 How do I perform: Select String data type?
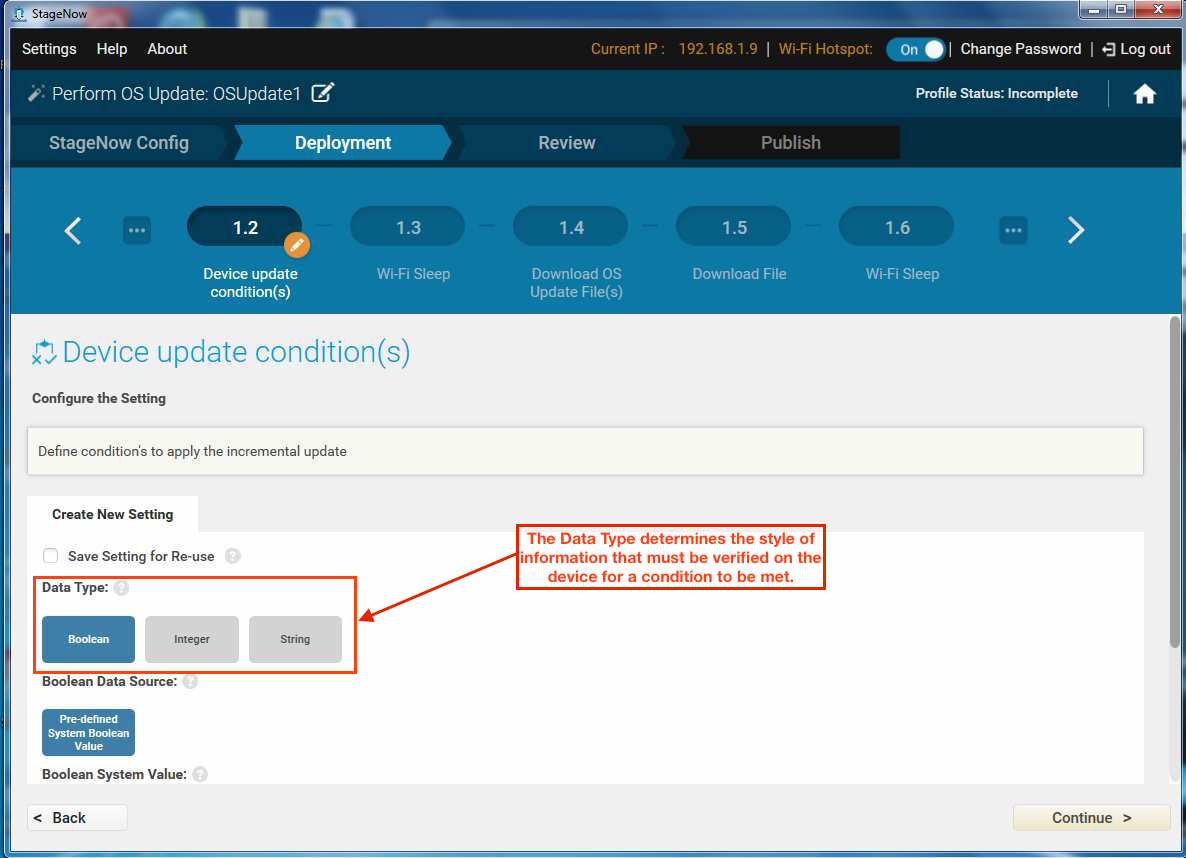tap(295, 639)
